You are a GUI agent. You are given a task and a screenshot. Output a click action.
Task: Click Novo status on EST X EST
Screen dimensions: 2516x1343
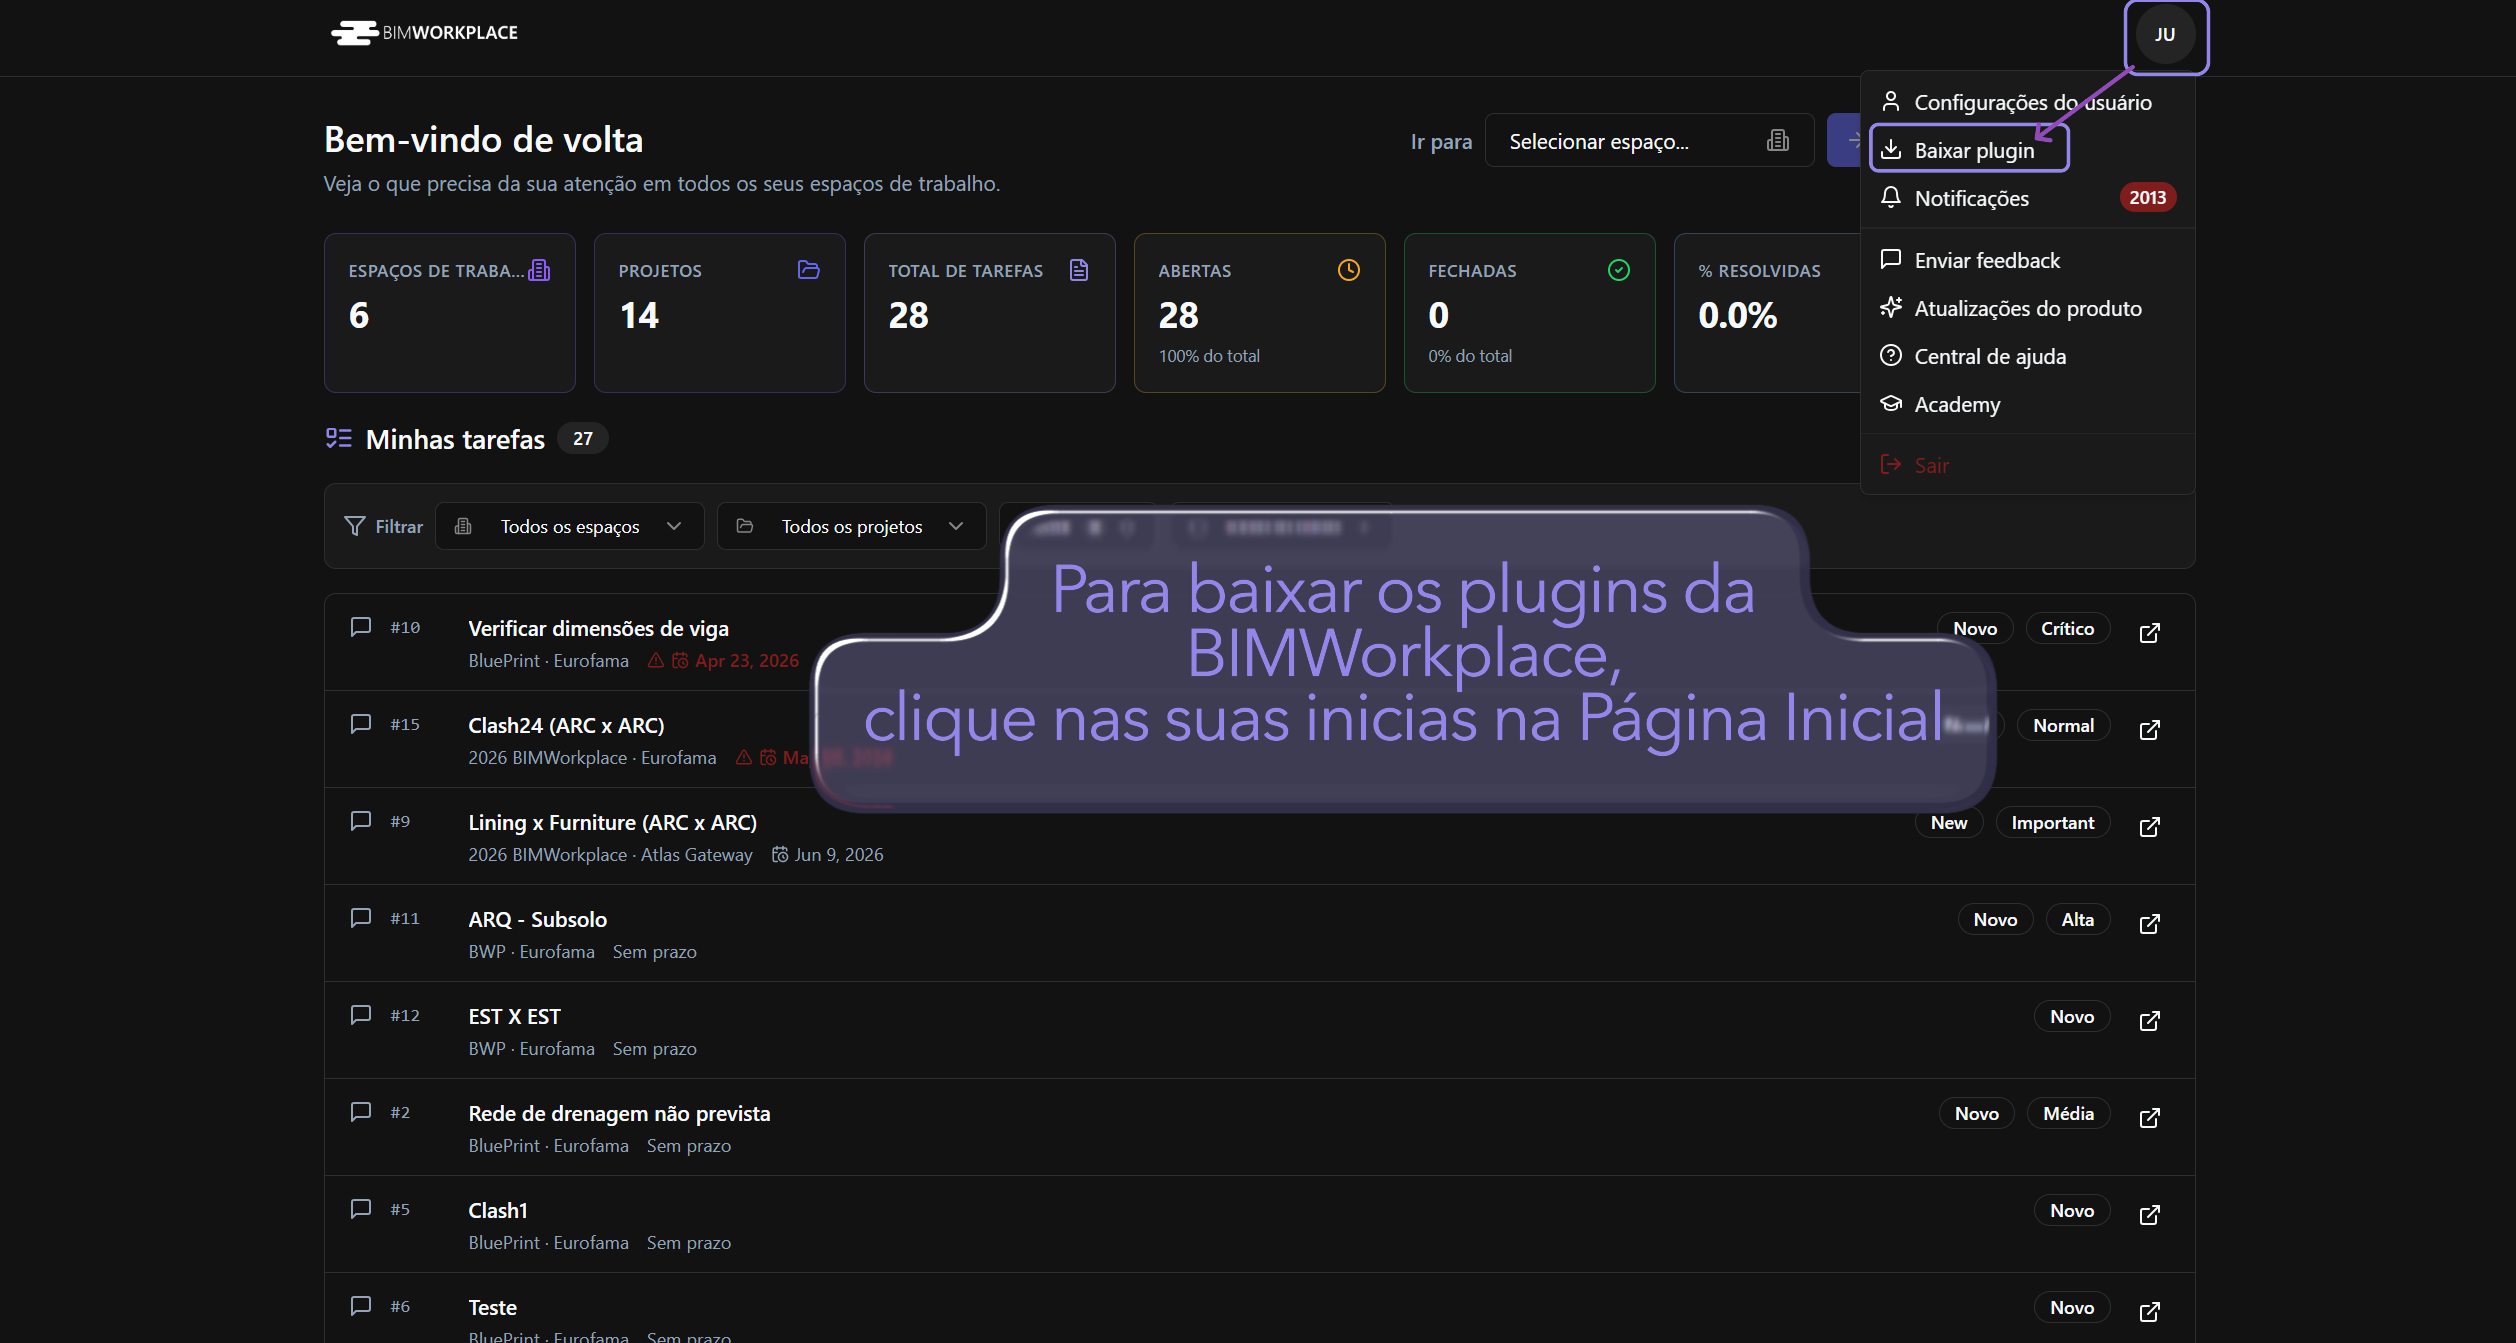[2071, 1016]
